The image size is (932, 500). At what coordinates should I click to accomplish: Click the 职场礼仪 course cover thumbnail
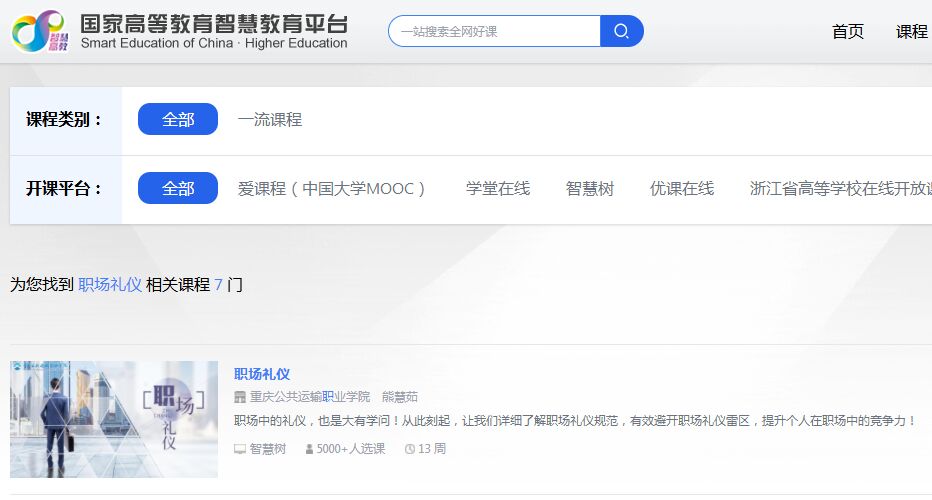click(114, 419)
